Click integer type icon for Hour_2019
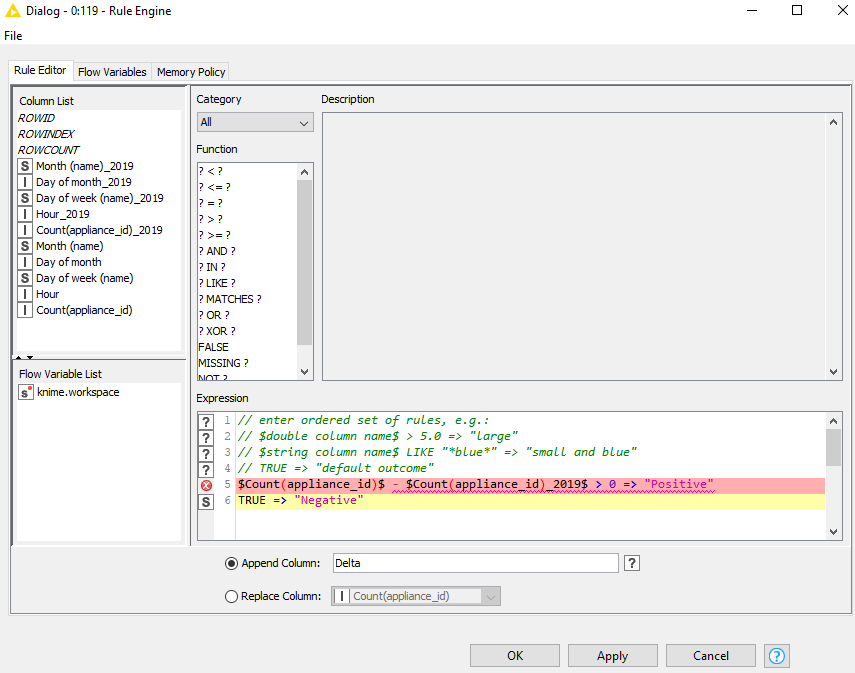 [x=25, y=214]
